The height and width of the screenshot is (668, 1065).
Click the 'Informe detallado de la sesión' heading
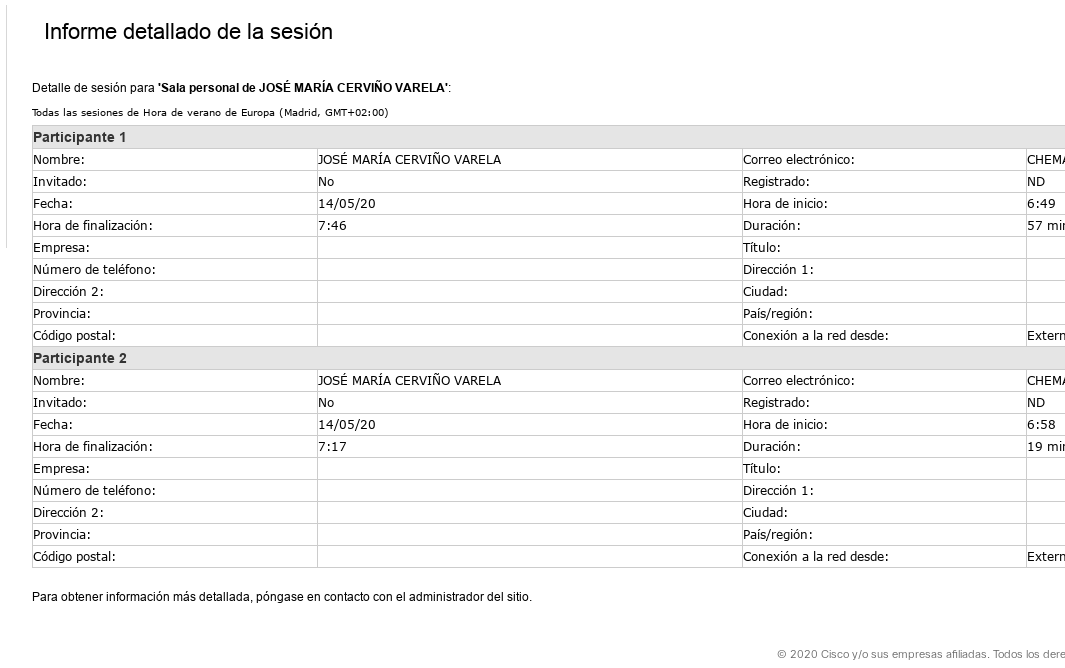click(x=188, y=32)
